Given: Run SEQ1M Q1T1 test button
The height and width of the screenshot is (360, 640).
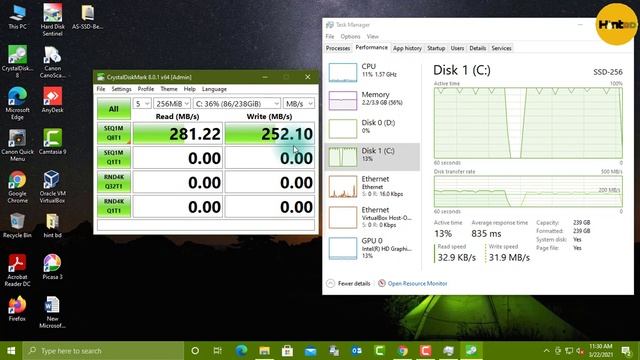Looking at the screenshot, I should (114, 157).
